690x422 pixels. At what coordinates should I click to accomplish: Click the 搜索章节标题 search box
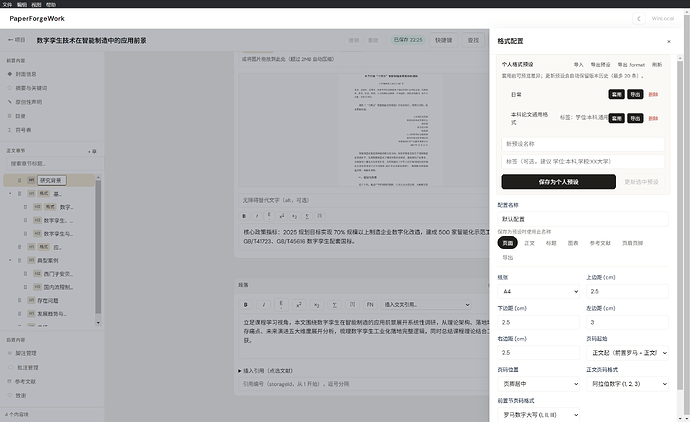[x=55, y=163]
